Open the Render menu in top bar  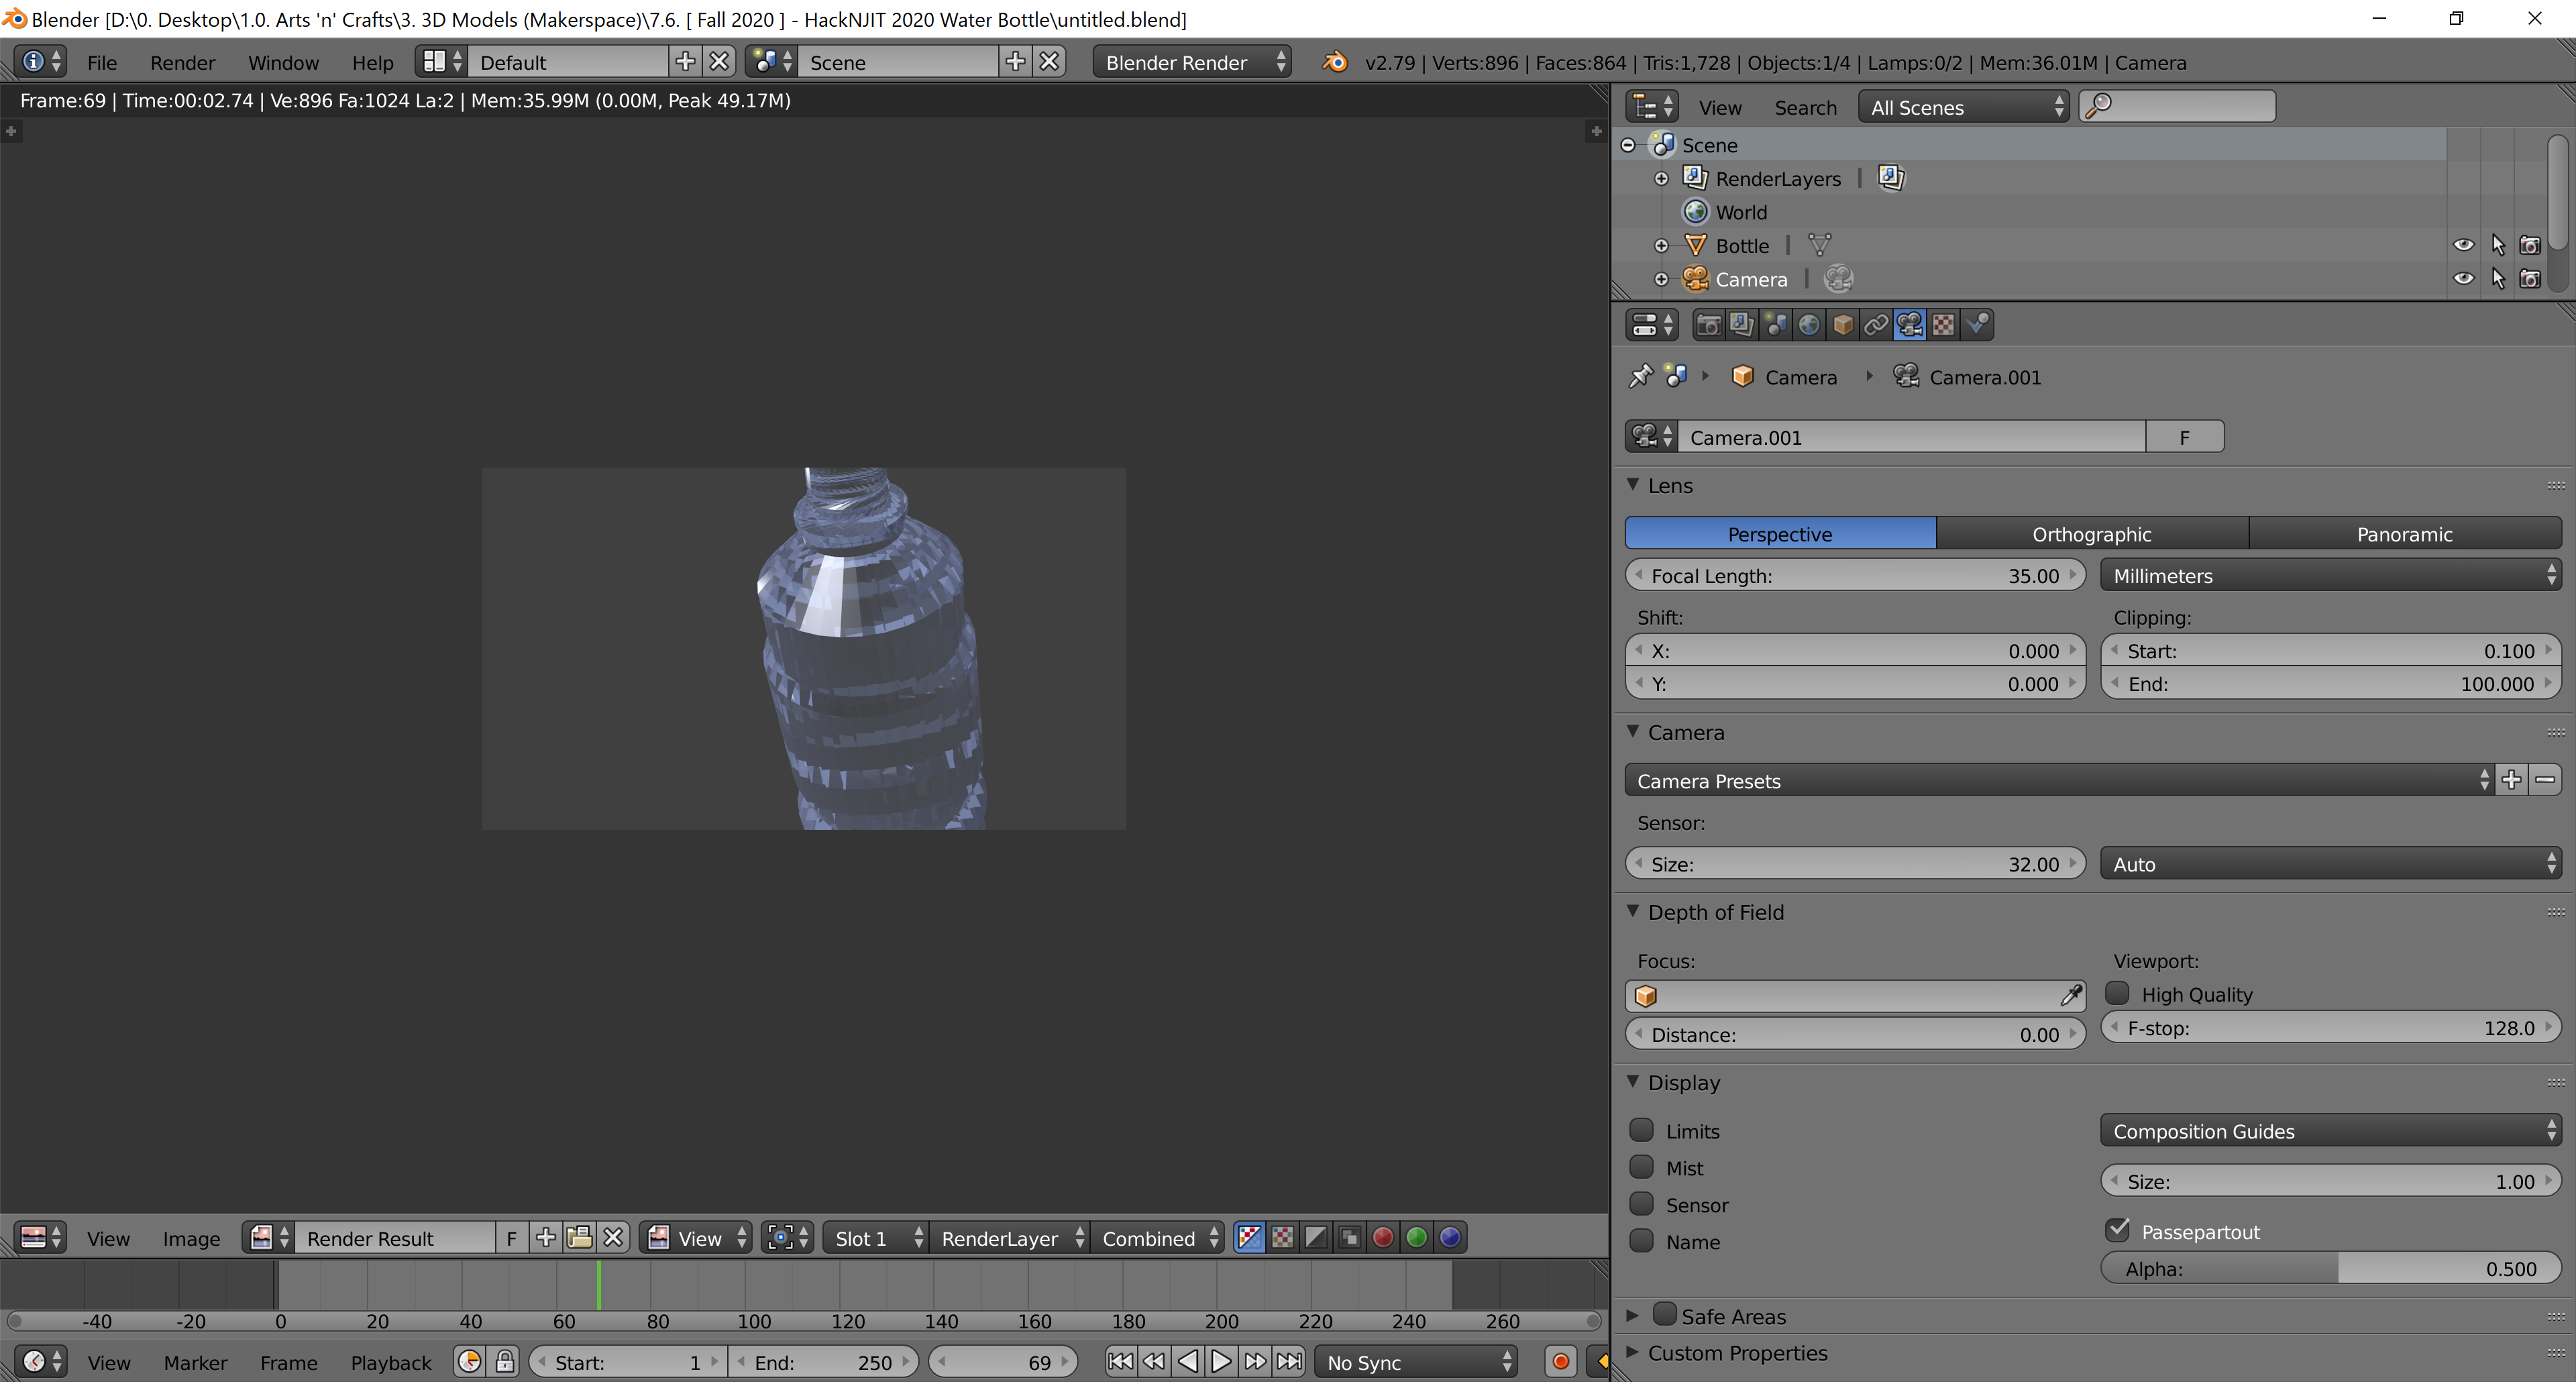tap(182, 62)
